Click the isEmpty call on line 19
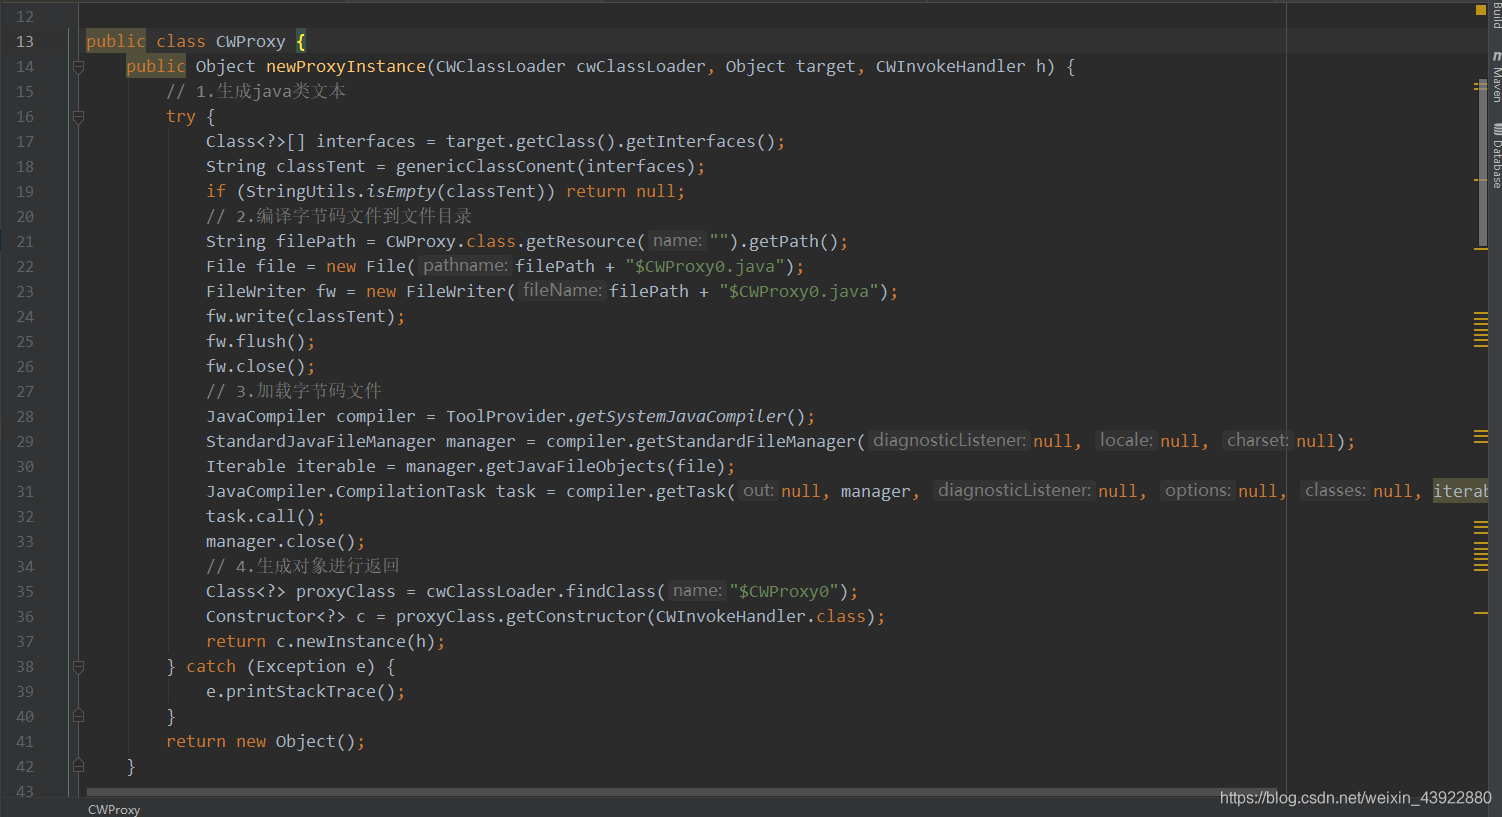This screenshot has height=817, width=1502. pyautogui.click(x=401, y=192)
